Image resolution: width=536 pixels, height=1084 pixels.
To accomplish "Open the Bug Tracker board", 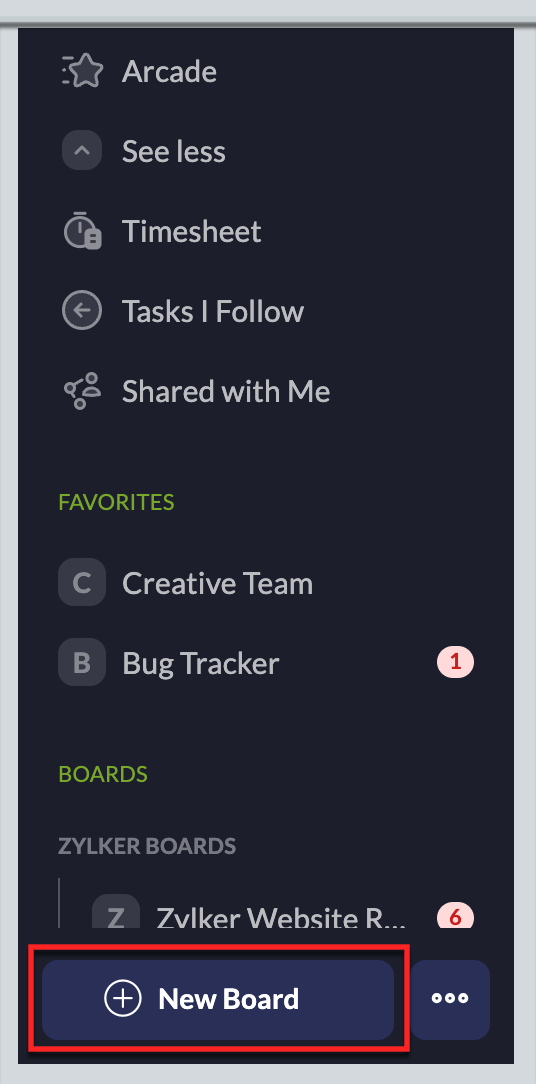I will (201, 664).
